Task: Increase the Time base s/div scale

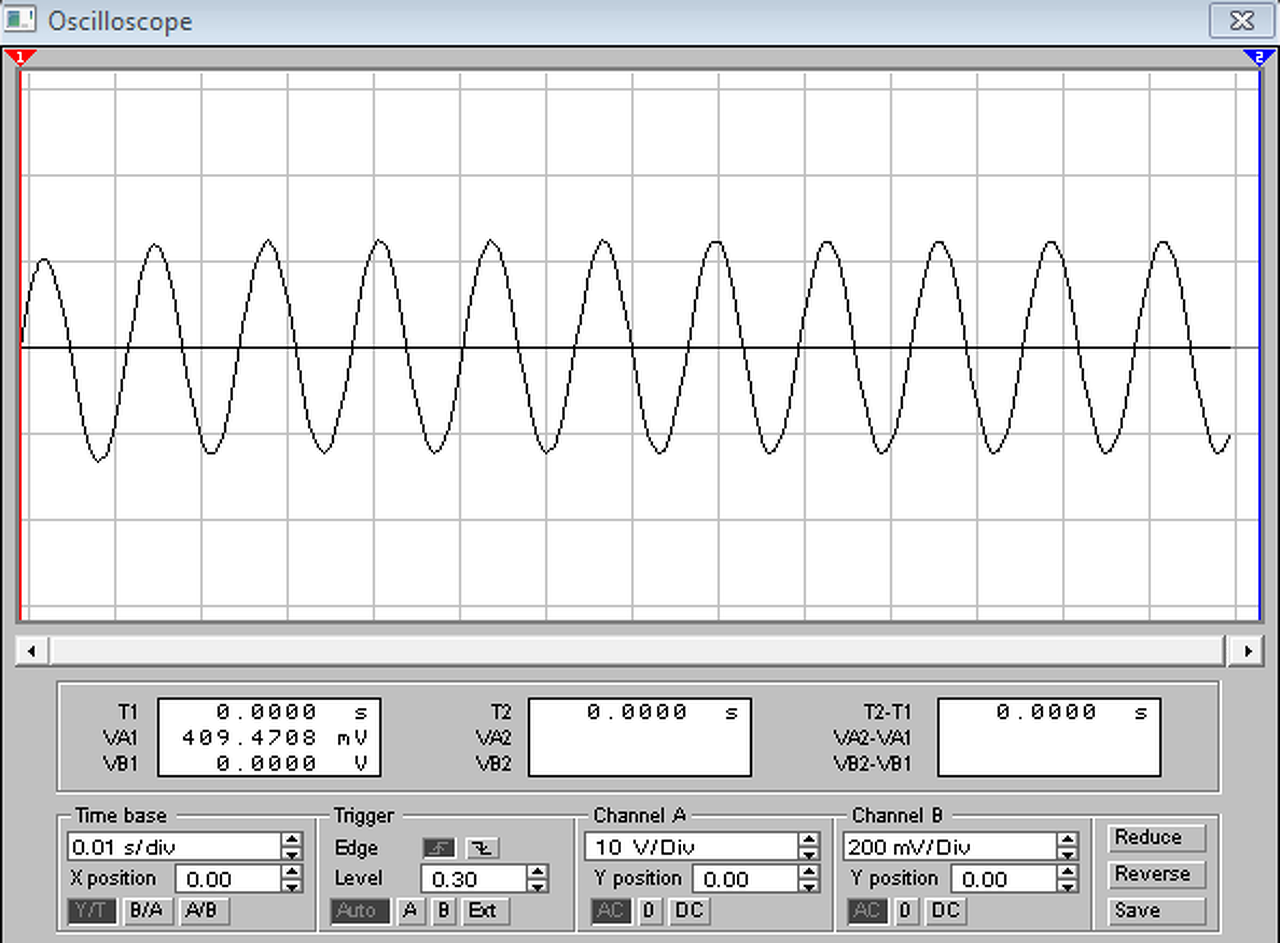Action: point(292,840)
